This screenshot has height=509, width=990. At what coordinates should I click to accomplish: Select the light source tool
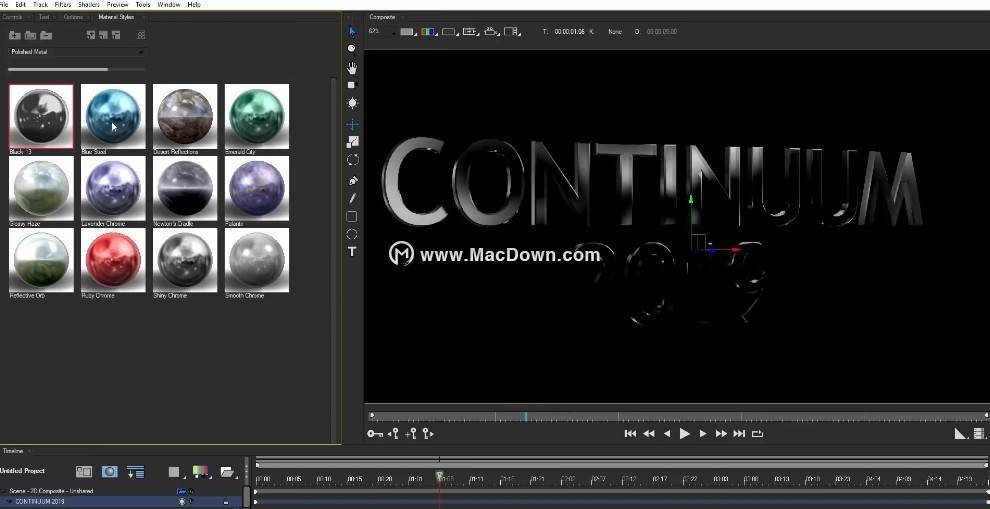(x=352, y=103)
